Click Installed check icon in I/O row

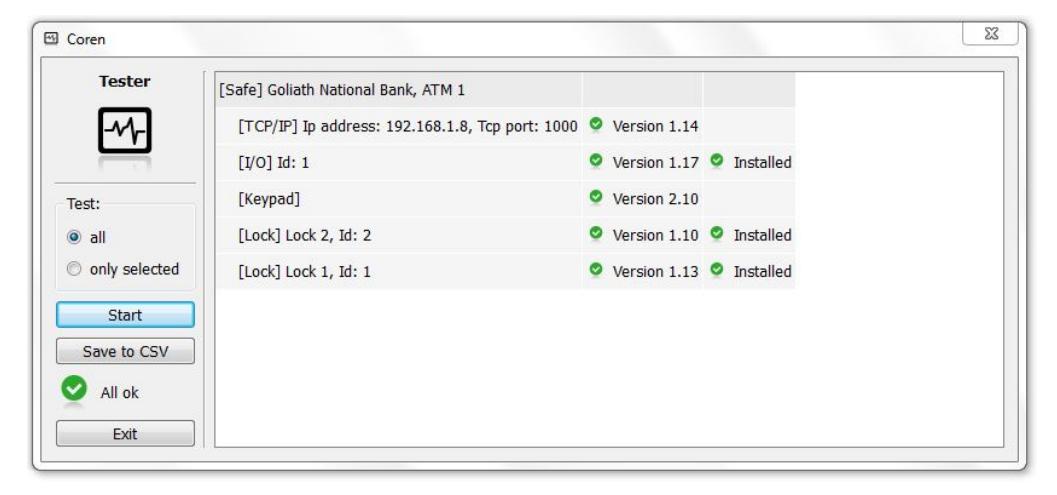click(717, 160)
